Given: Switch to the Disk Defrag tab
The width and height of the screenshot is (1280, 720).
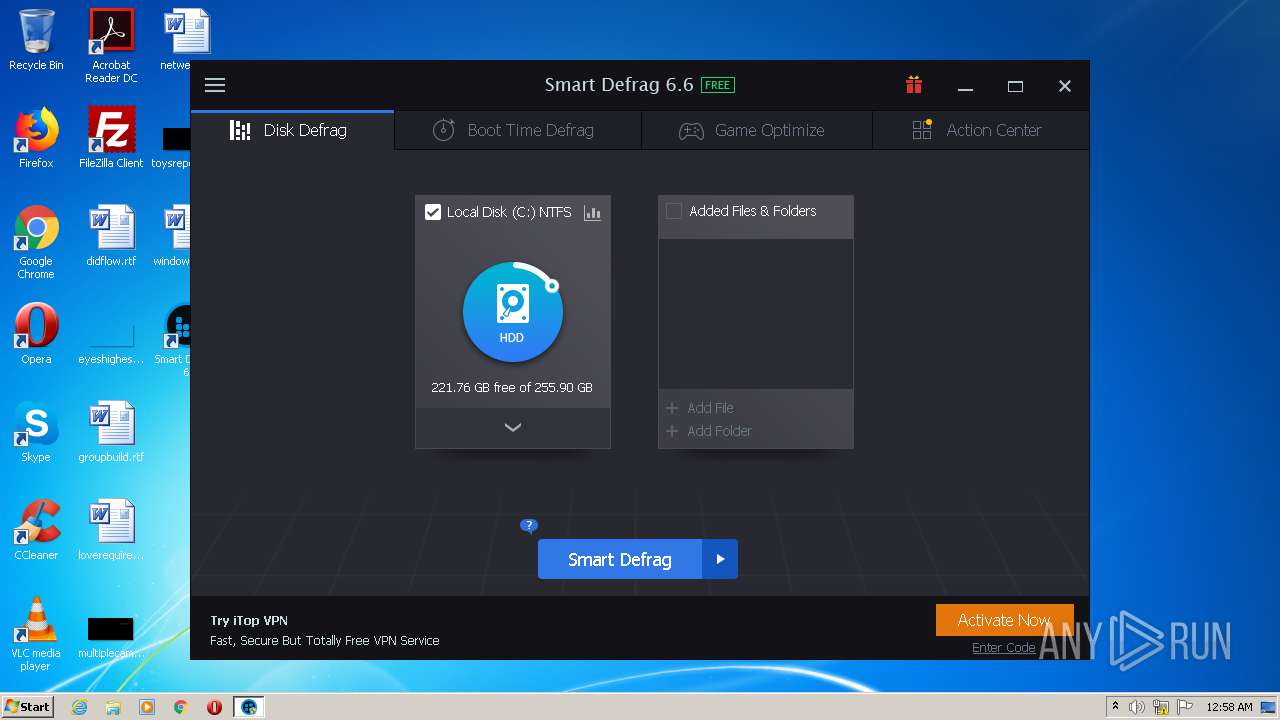Looking at the screenshot, I should click(292, 130).
